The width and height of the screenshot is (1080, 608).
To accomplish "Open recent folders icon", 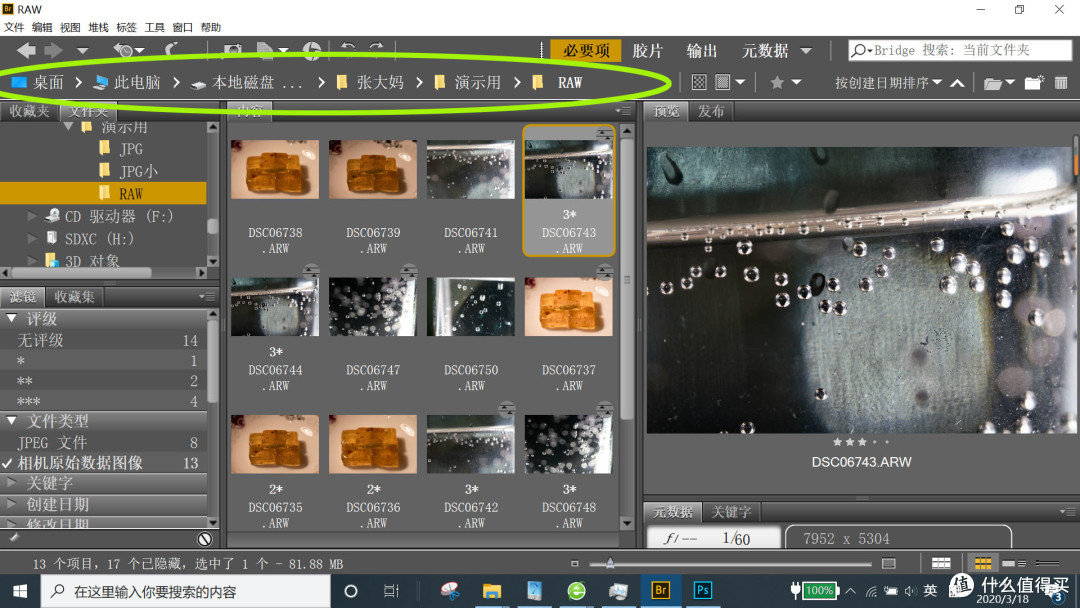I will [x=998, y=83].
